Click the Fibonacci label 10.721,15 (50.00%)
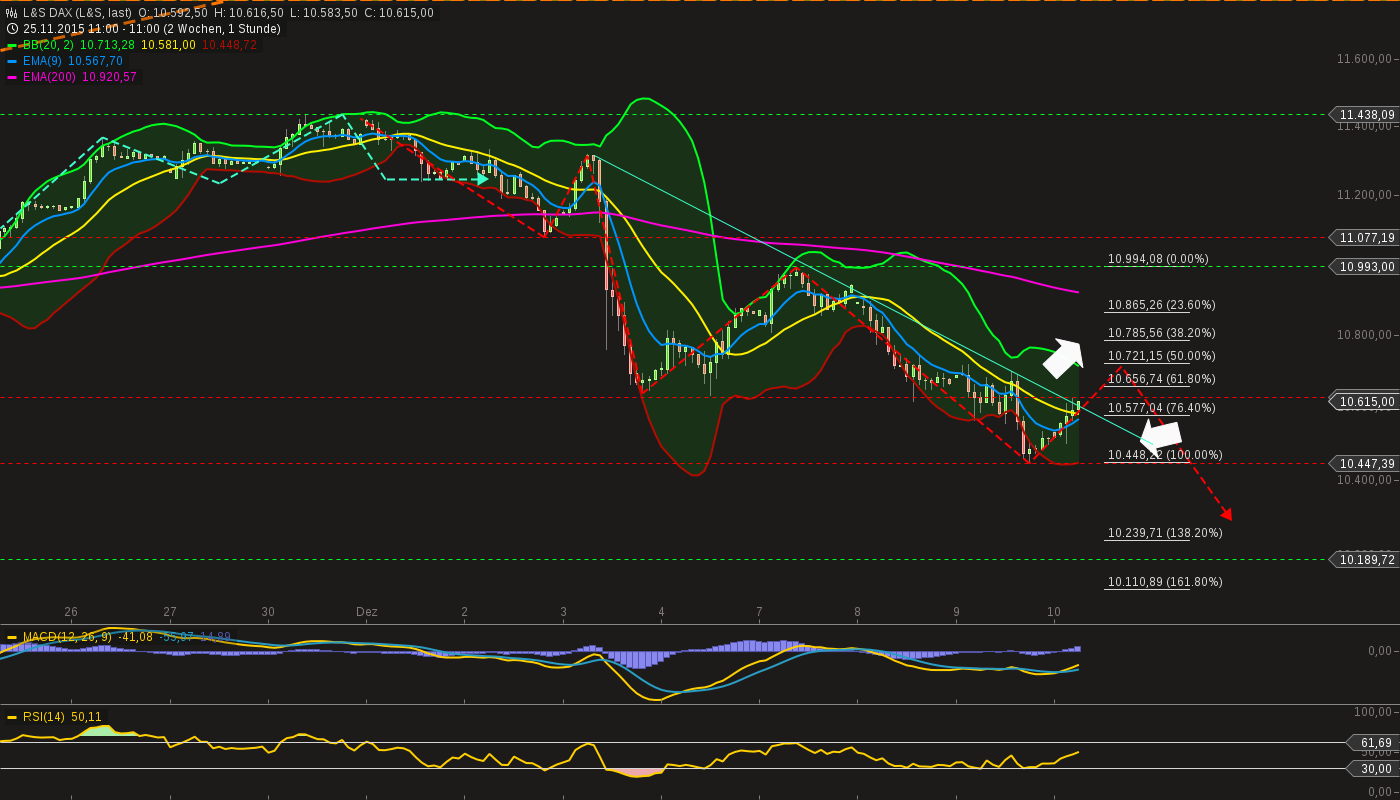The image size is (1400, 800). 1162,356
